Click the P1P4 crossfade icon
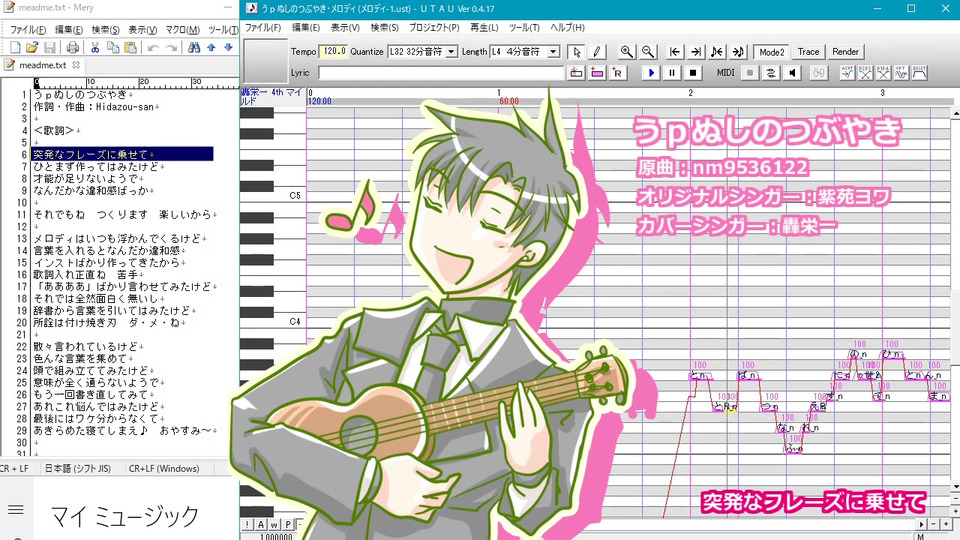960x540 pixels. tap(883, 73)
